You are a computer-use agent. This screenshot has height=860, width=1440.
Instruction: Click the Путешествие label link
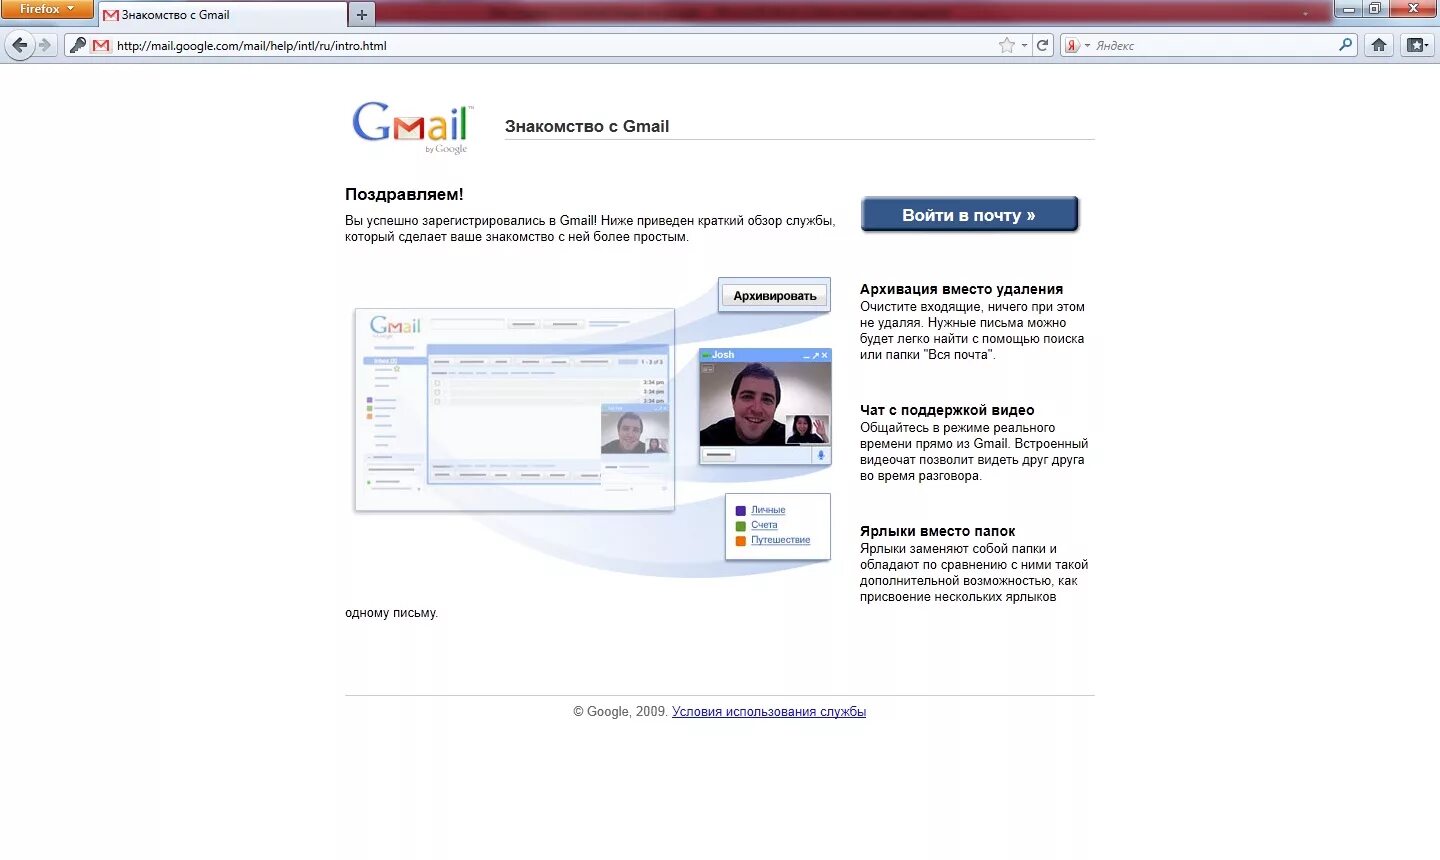(x=781, y=540)
